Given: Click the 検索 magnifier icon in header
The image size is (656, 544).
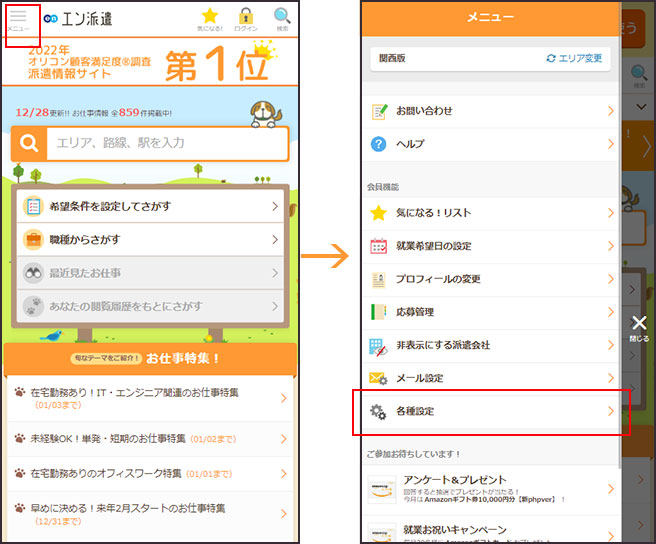Looking at the screenshot, I should click(282, 20).
